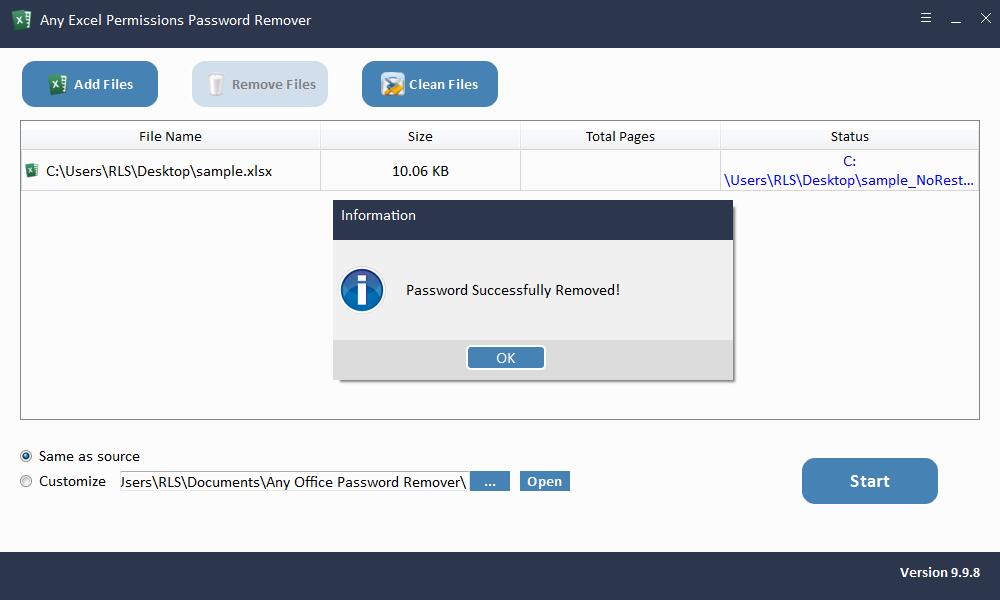Screen dimensions: 1000x600
Task: Click the trash icon on Remove Files button
Action: [x=214, y=84]
